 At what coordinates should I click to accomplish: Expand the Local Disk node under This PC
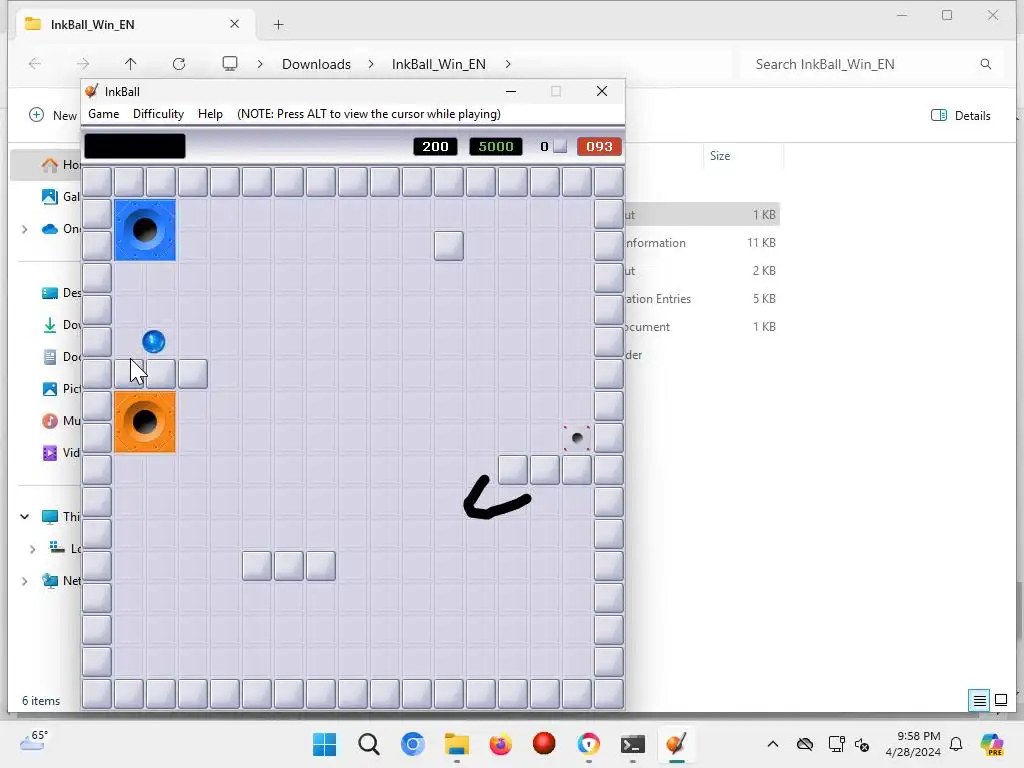pyautogui.click(x=33, y=549)
